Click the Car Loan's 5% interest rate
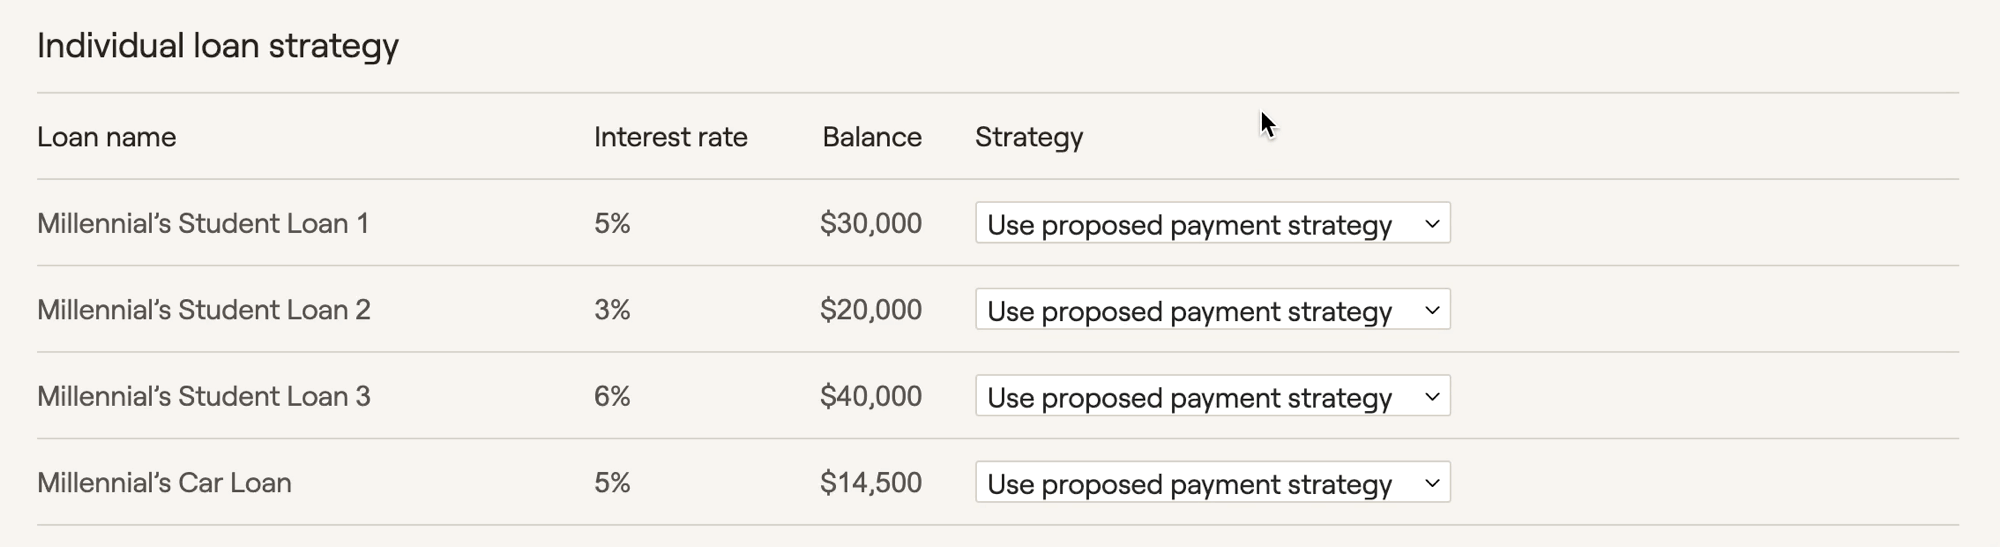The height and width of the screenshot is (547, 2000). click(x=612, y=483)
